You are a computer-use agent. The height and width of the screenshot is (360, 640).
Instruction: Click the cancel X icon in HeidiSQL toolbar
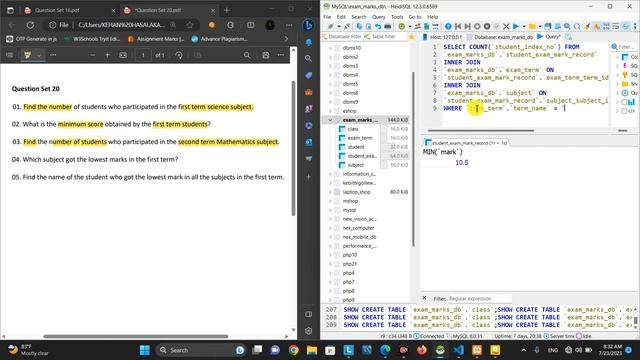[506, 27]
